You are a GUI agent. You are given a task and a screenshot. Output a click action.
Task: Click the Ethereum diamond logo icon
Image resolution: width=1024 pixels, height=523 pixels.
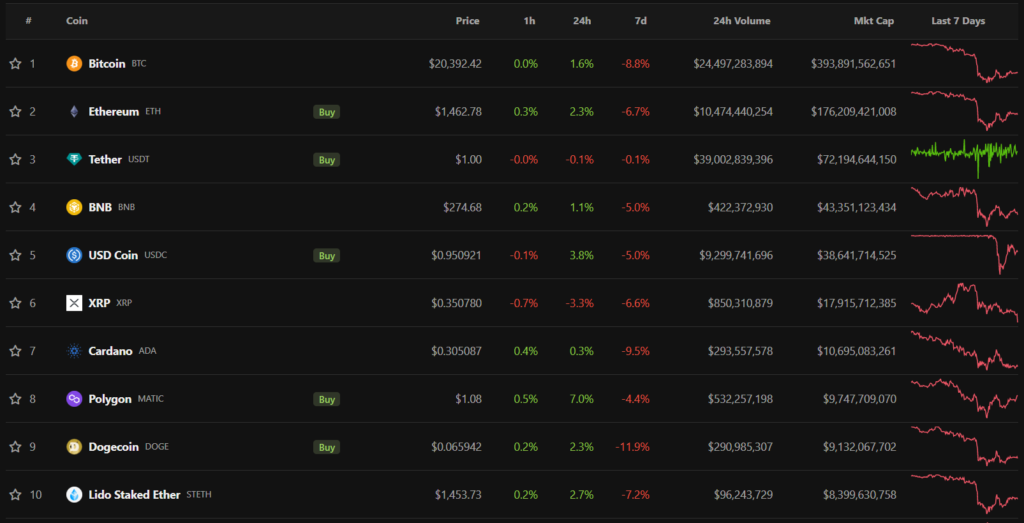74,112
